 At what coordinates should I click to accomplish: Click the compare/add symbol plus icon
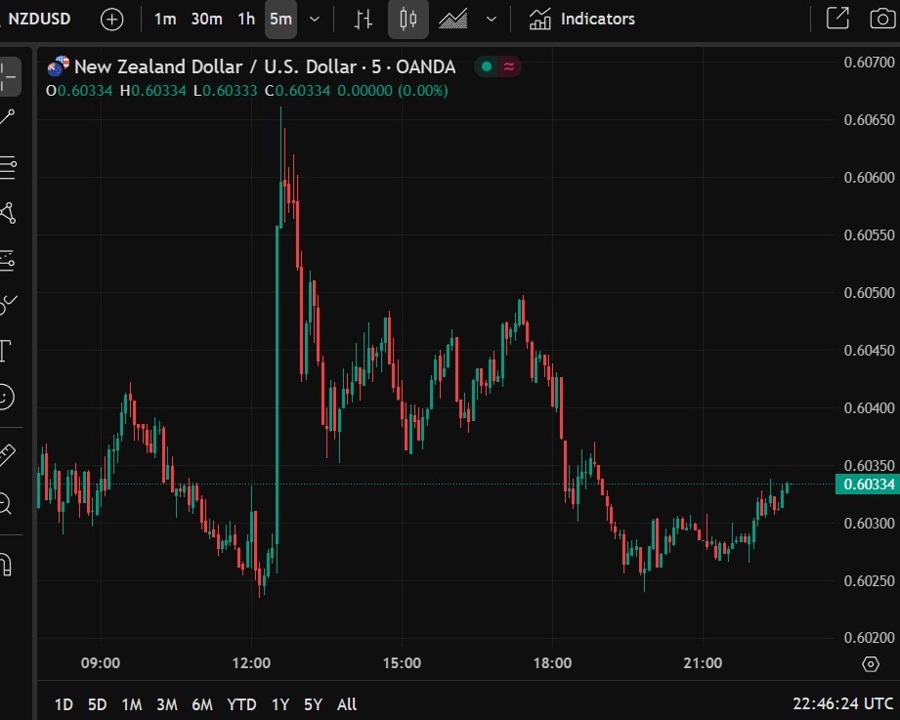click(x=112, y=19)
